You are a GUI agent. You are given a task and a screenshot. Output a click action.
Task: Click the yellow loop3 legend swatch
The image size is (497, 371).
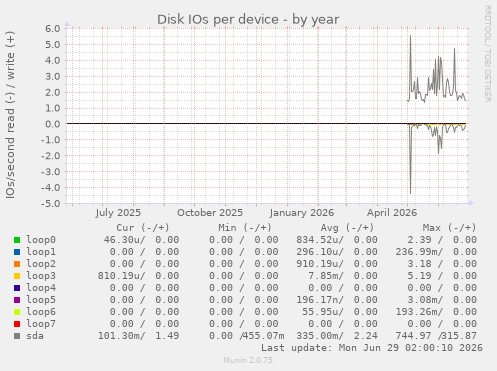(x=17, y=276)
